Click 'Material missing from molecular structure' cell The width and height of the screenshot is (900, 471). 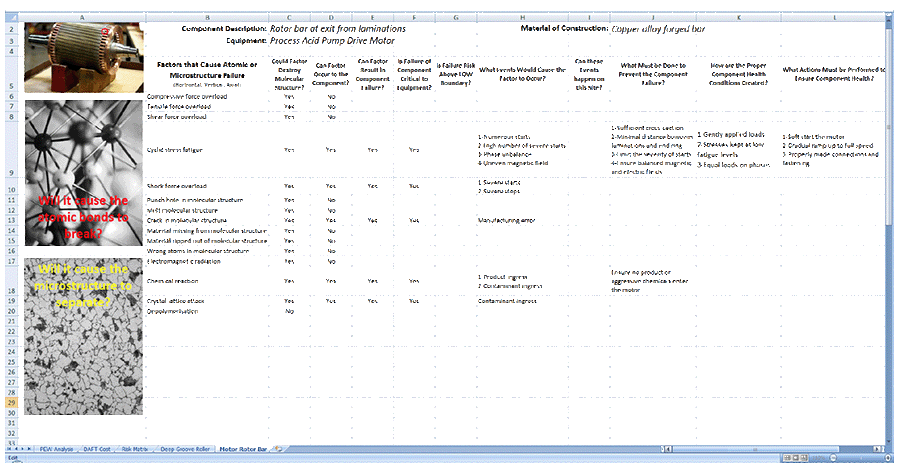tap(207, 231)
